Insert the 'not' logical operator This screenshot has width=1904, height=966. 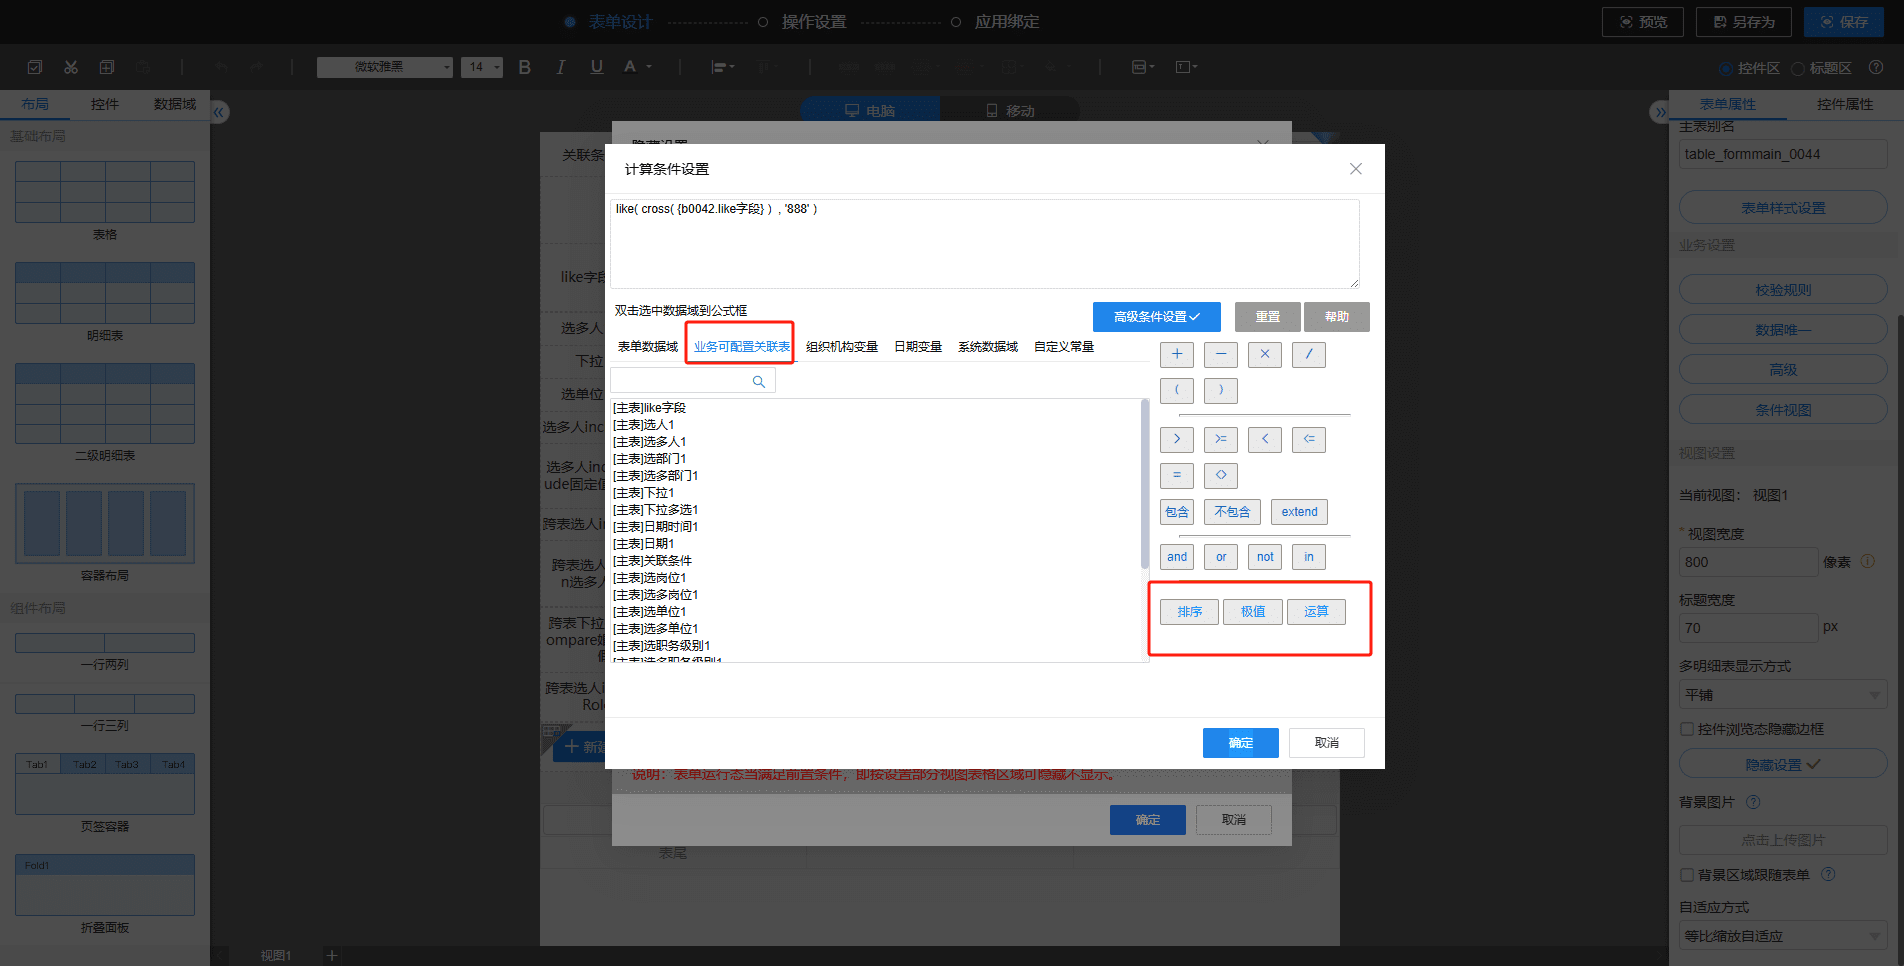pos(1265,557)
